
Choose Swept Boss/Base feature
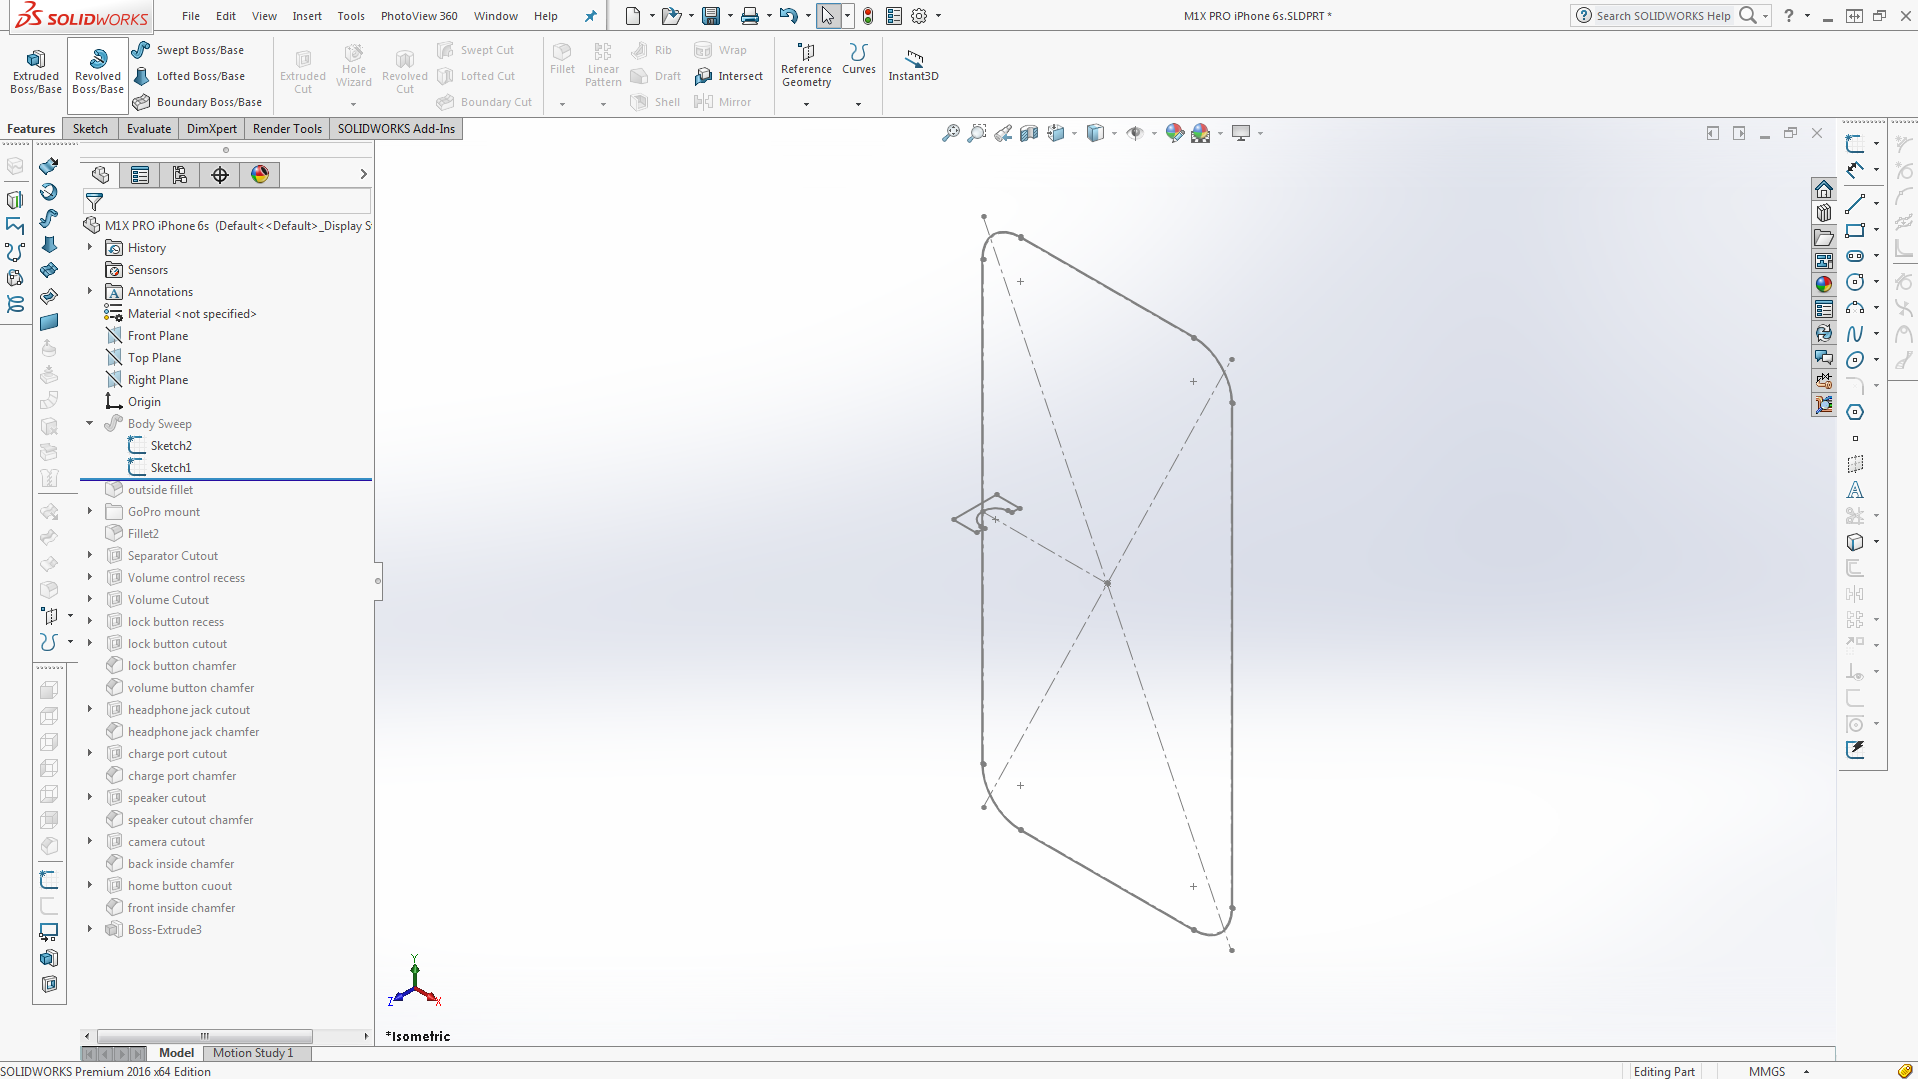tap(188, 50)
